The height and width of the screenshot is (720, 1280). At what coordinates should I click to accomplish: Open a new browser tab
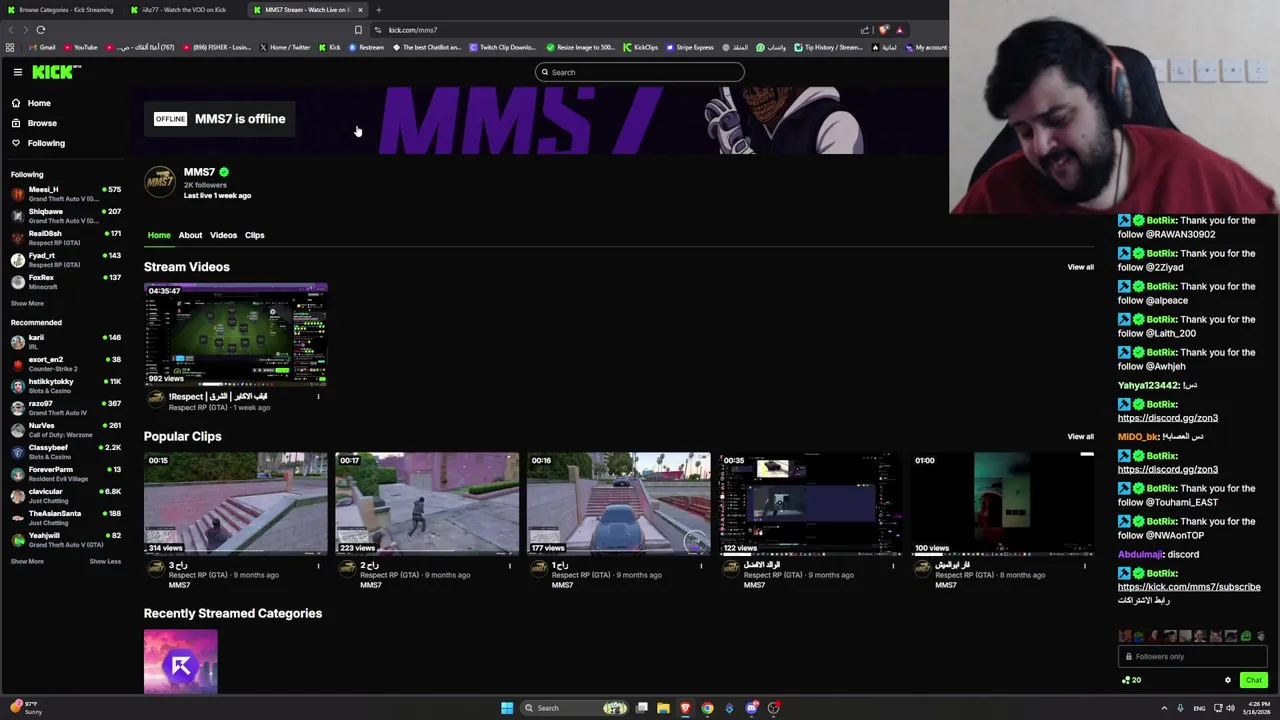click(378, 10)
